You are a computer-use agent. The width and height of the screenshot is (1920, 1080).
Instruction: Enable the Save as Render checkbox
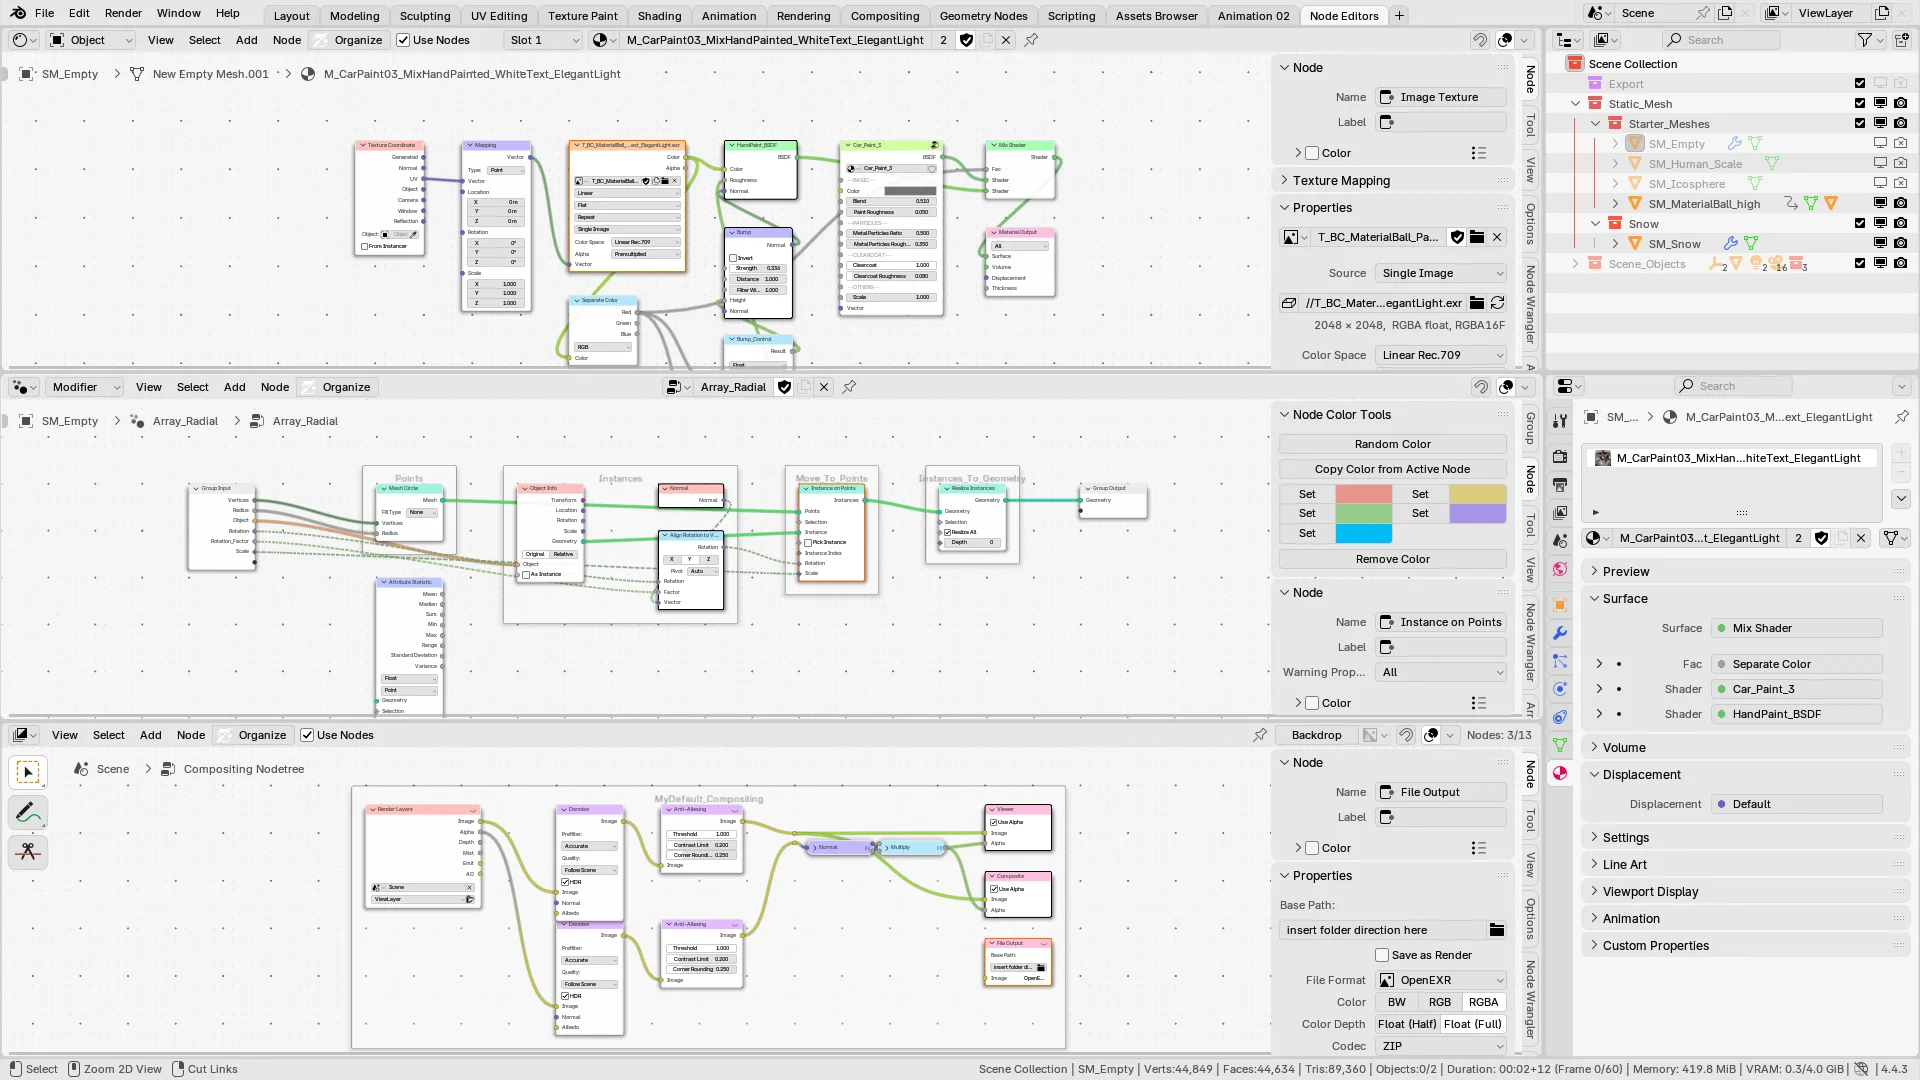click(x=1382, y=955)
